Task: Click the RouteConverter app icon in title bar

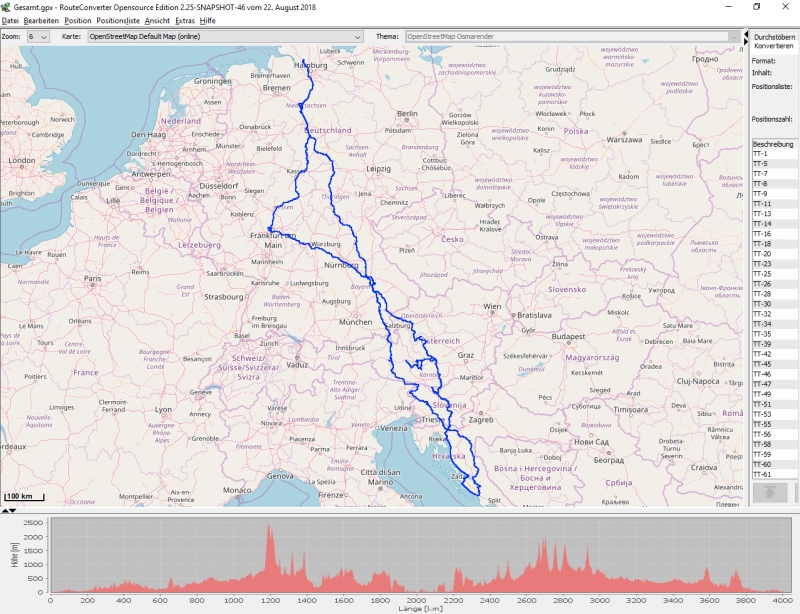Action: pos(7,7)
